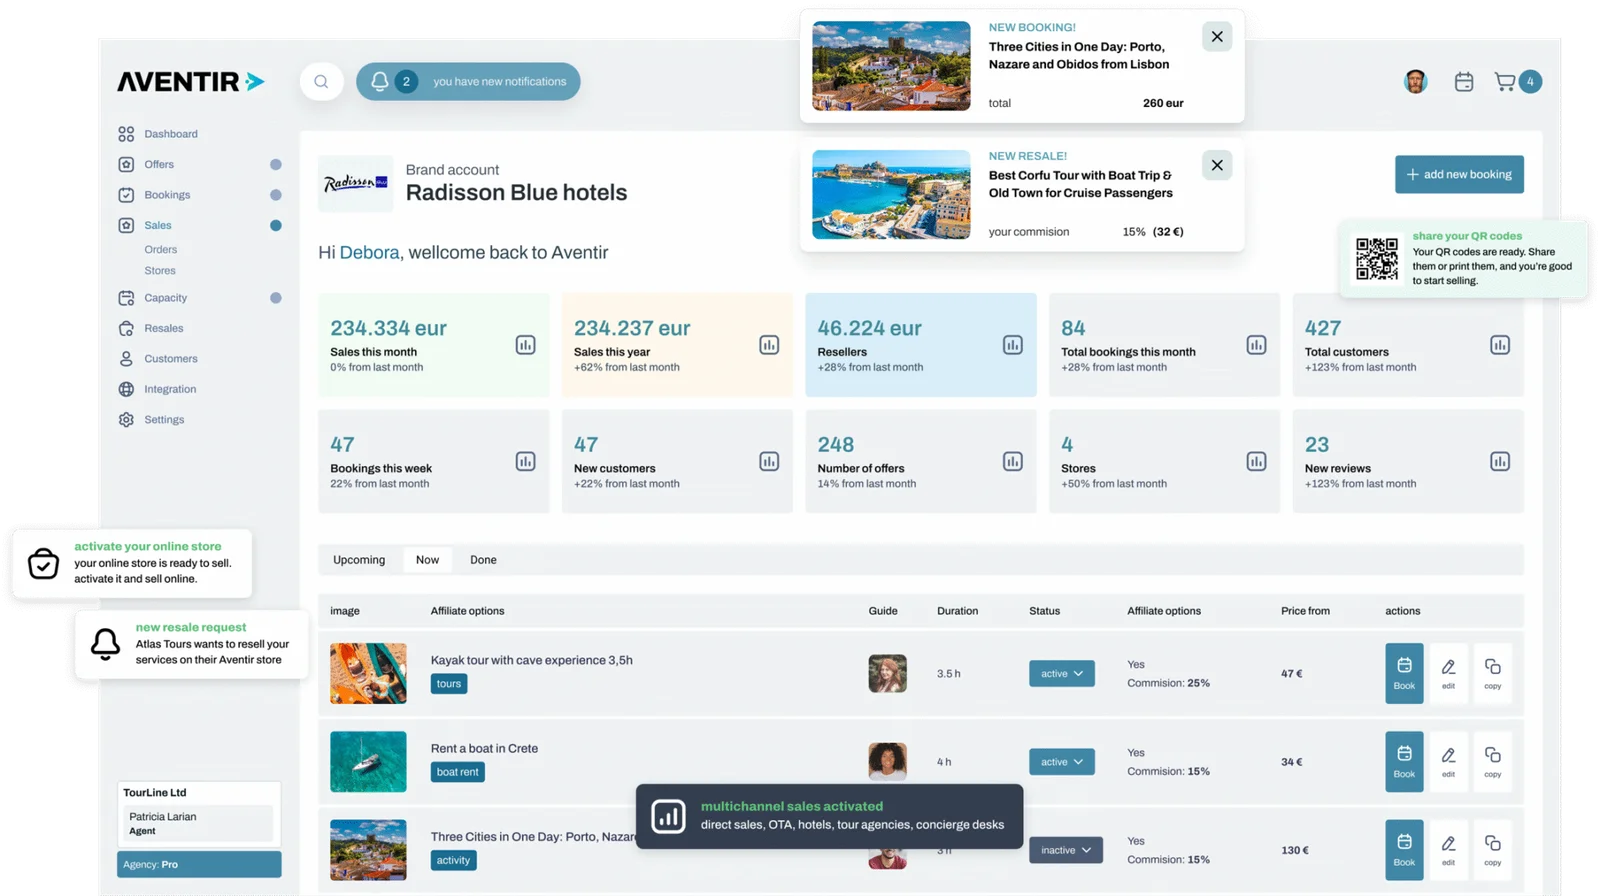Open Offers in sidebar

pyautogui.click(x=158, y=164)
